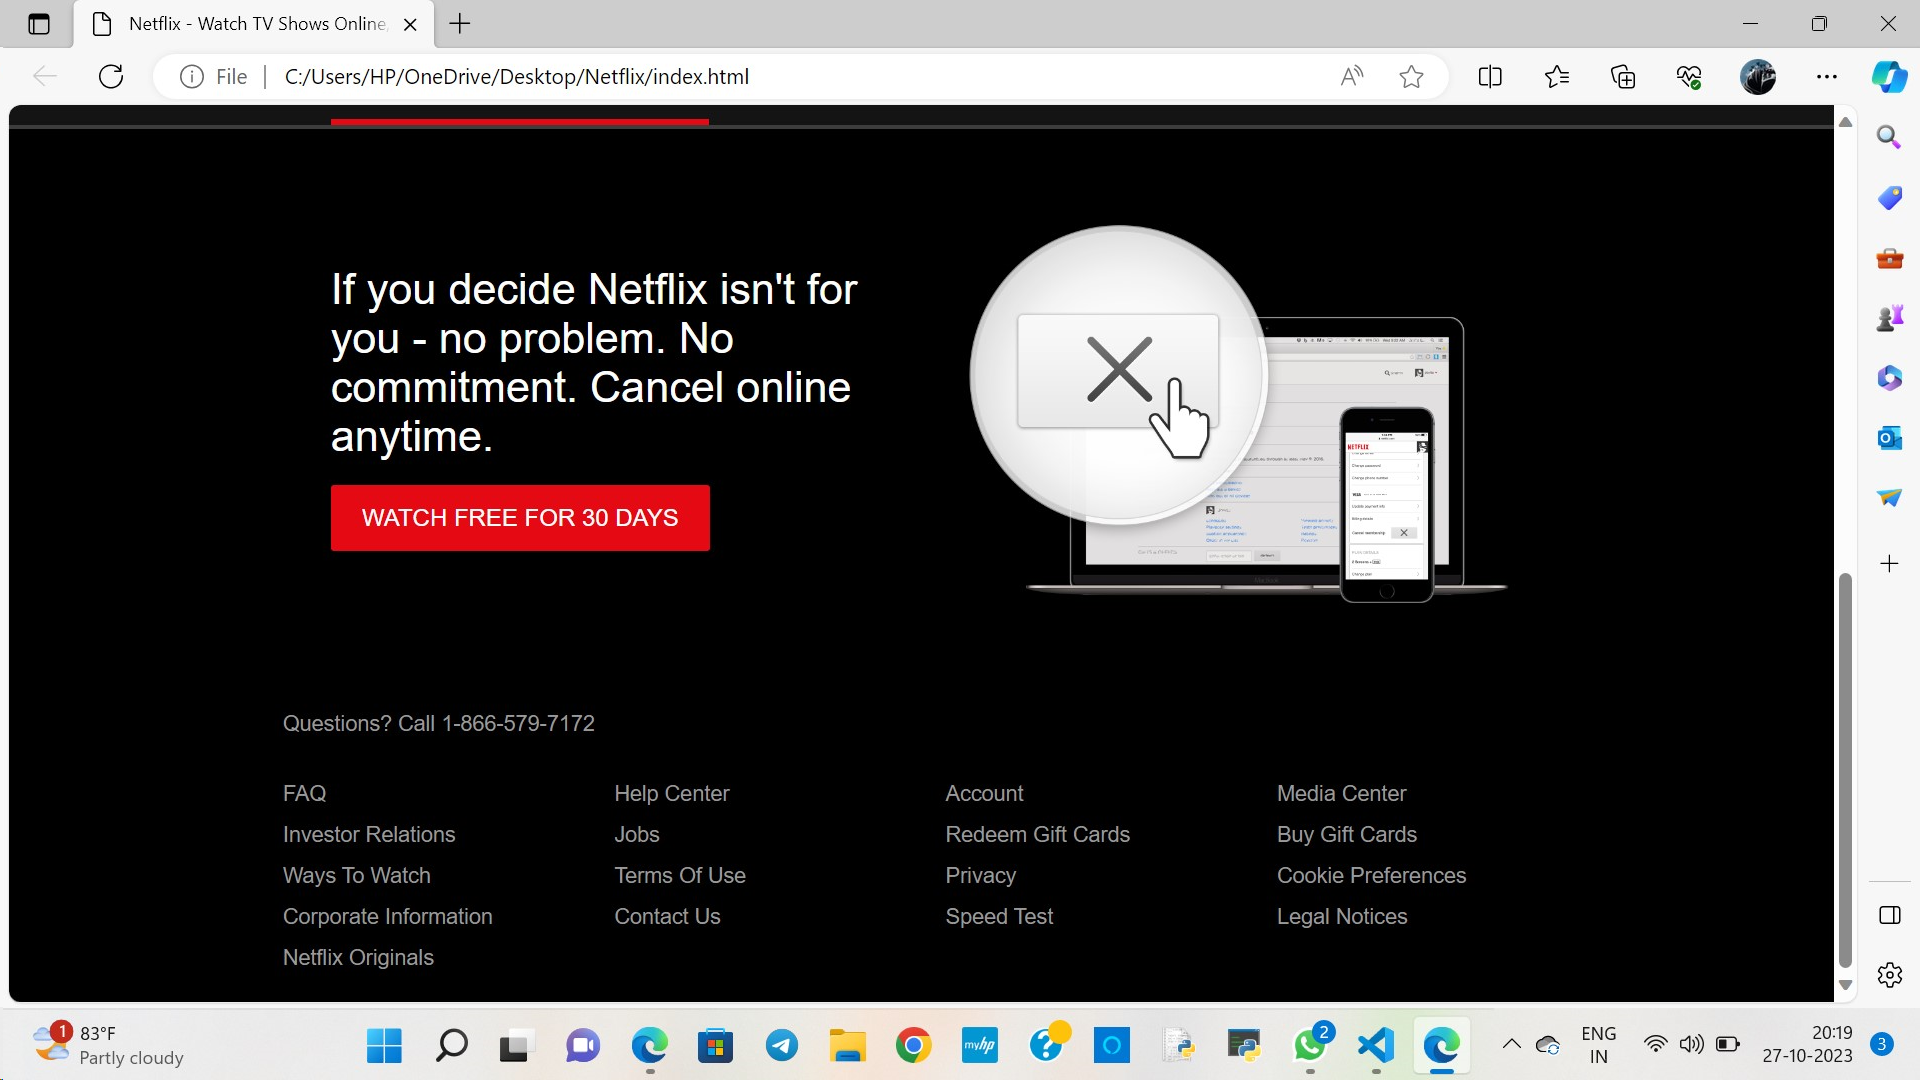
Task: Start Read aloud from the address bar
Action: click(x=1353, y=76)
